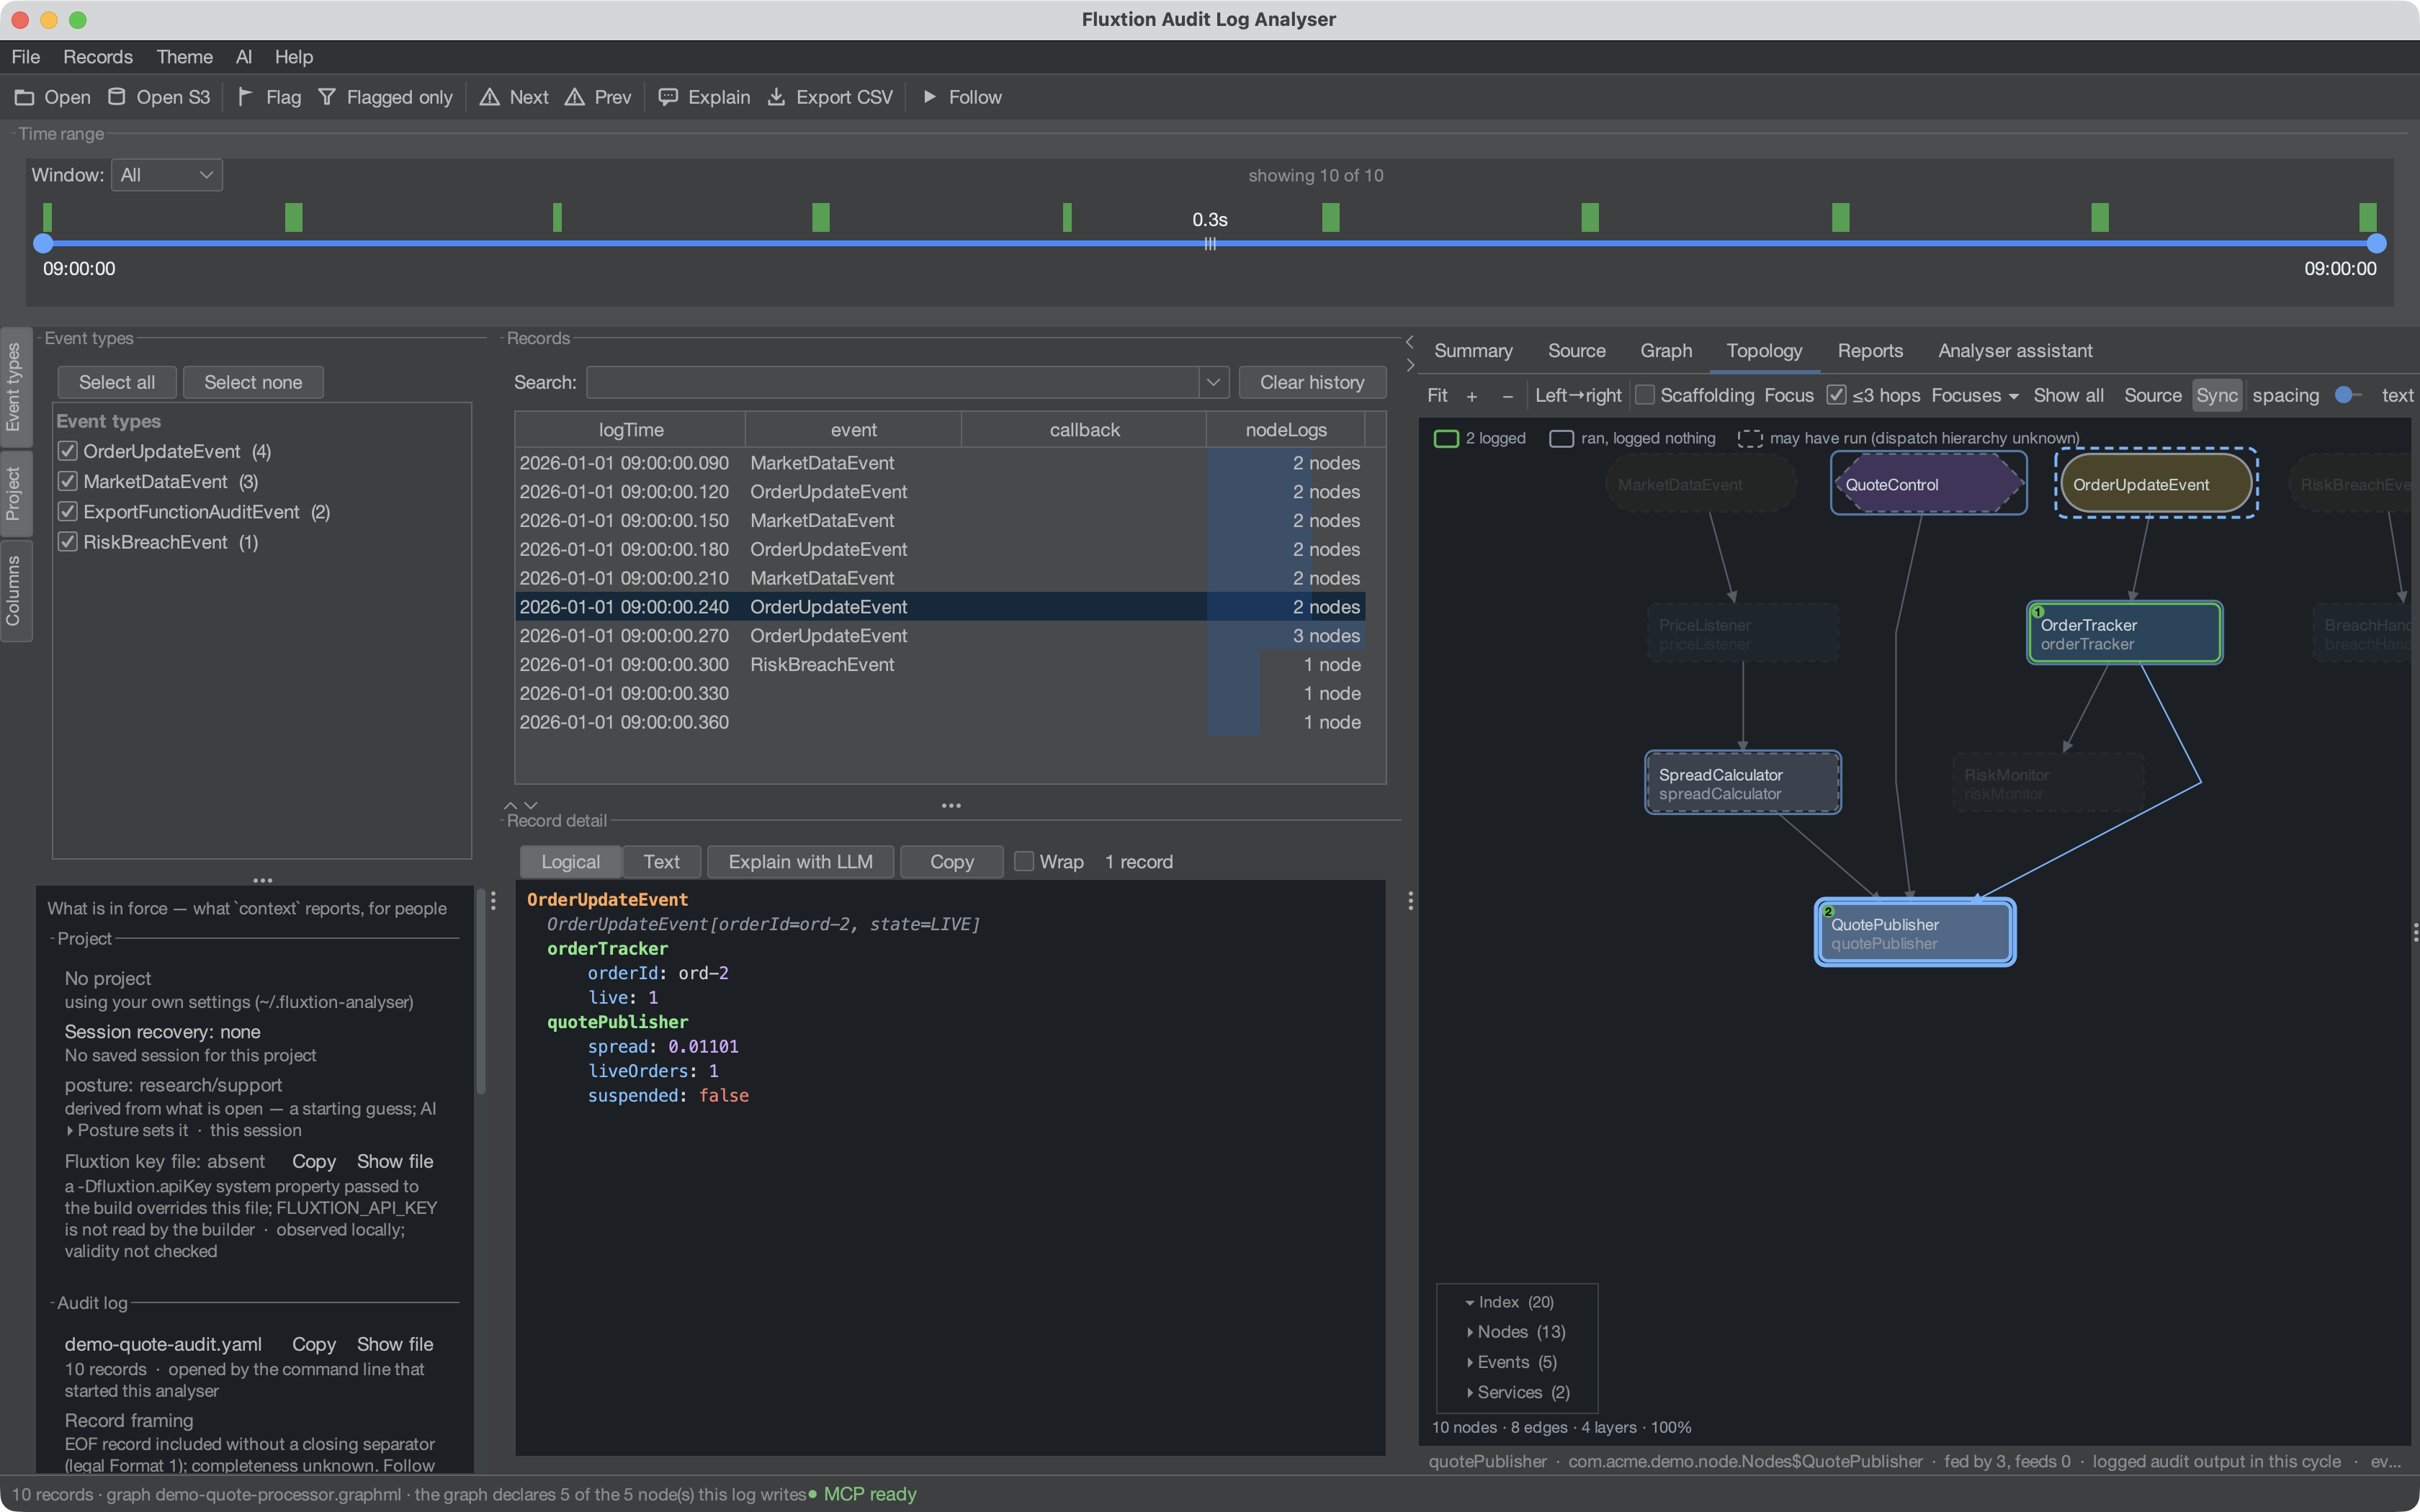Click the Flagged only filter icon

[x=327, y=97]
